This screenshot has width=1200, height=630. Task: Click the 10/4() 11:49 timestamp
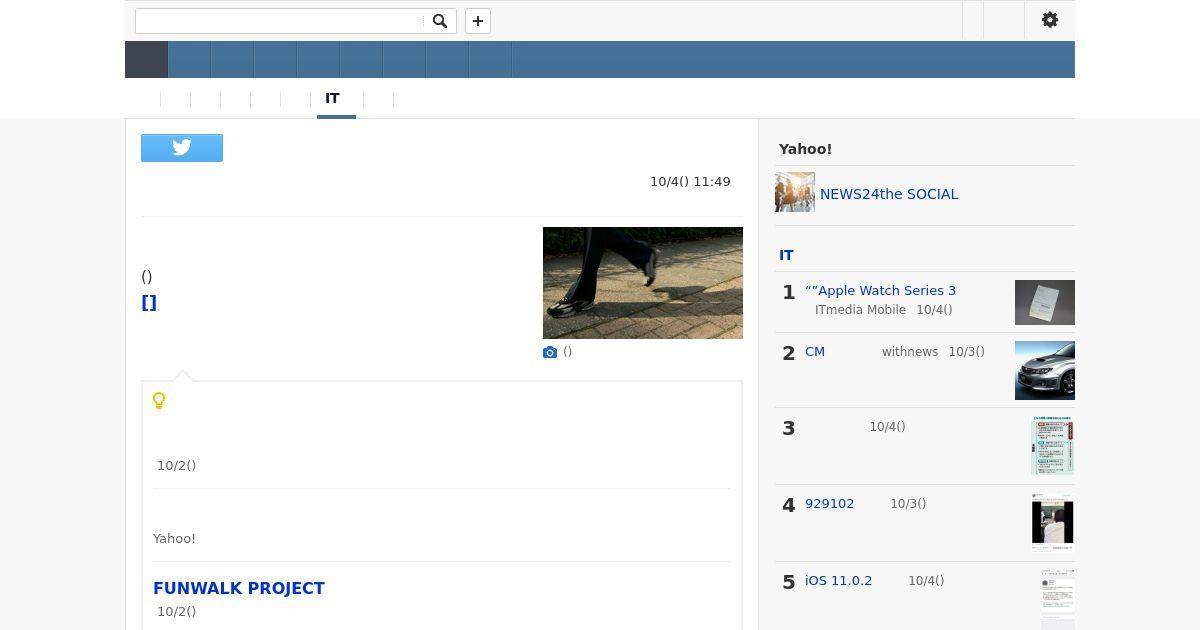coord(690,181)
